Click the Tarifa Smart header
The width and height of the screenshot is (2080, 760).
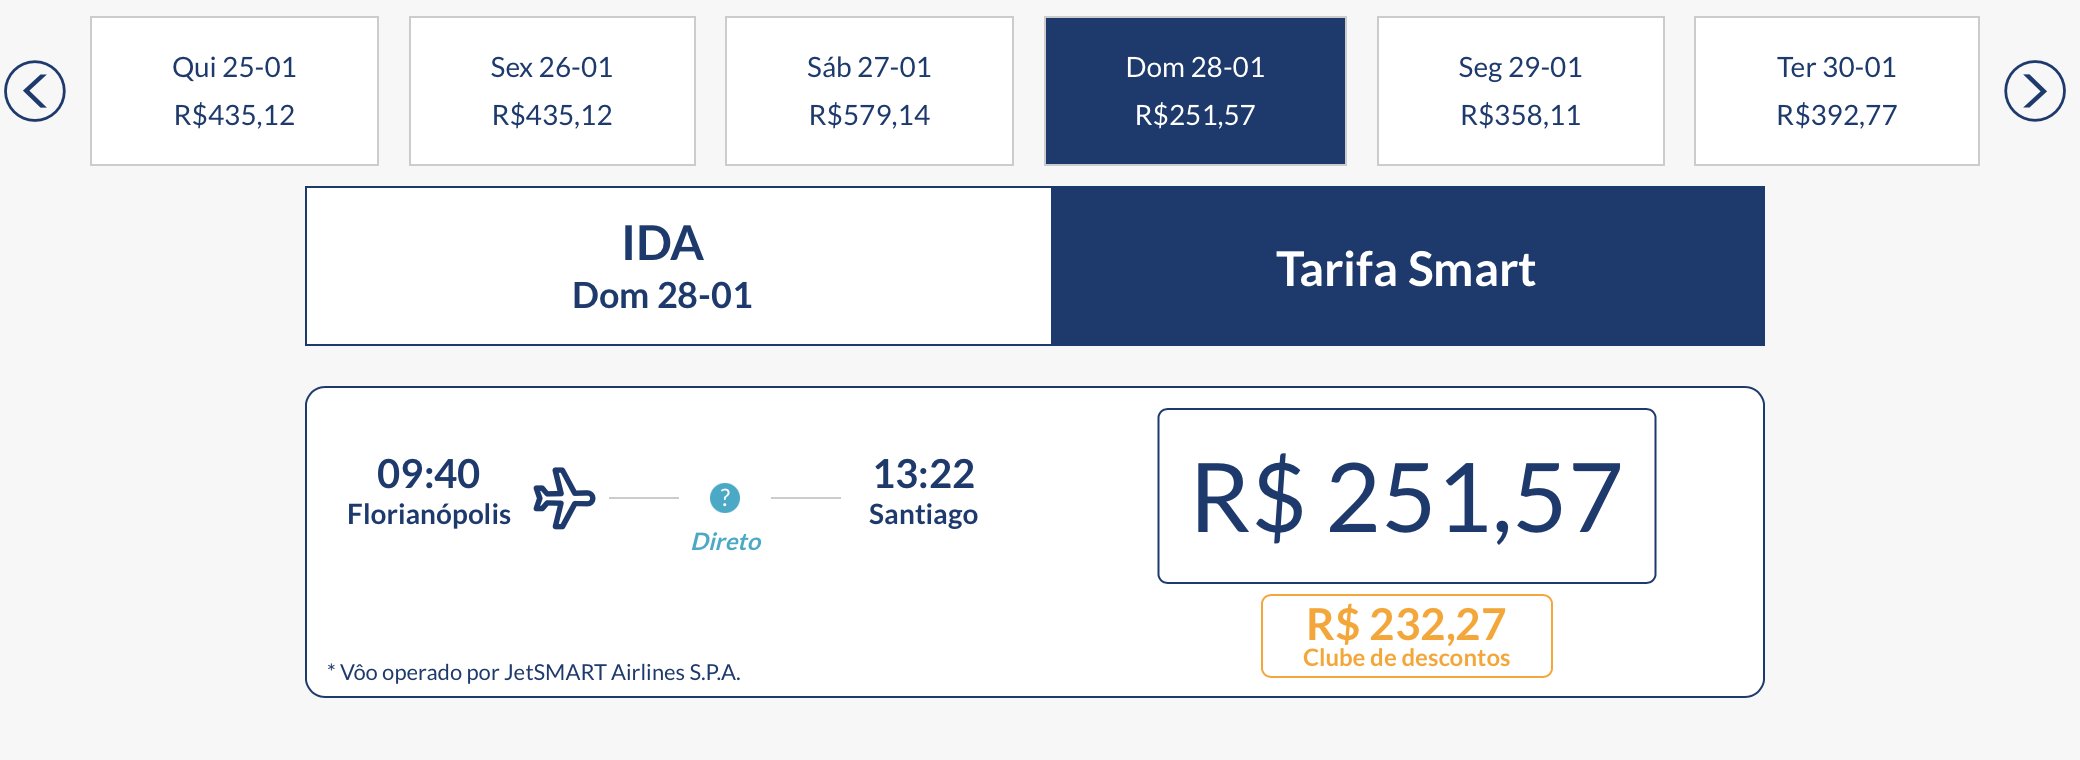[x=1407, y=267]
